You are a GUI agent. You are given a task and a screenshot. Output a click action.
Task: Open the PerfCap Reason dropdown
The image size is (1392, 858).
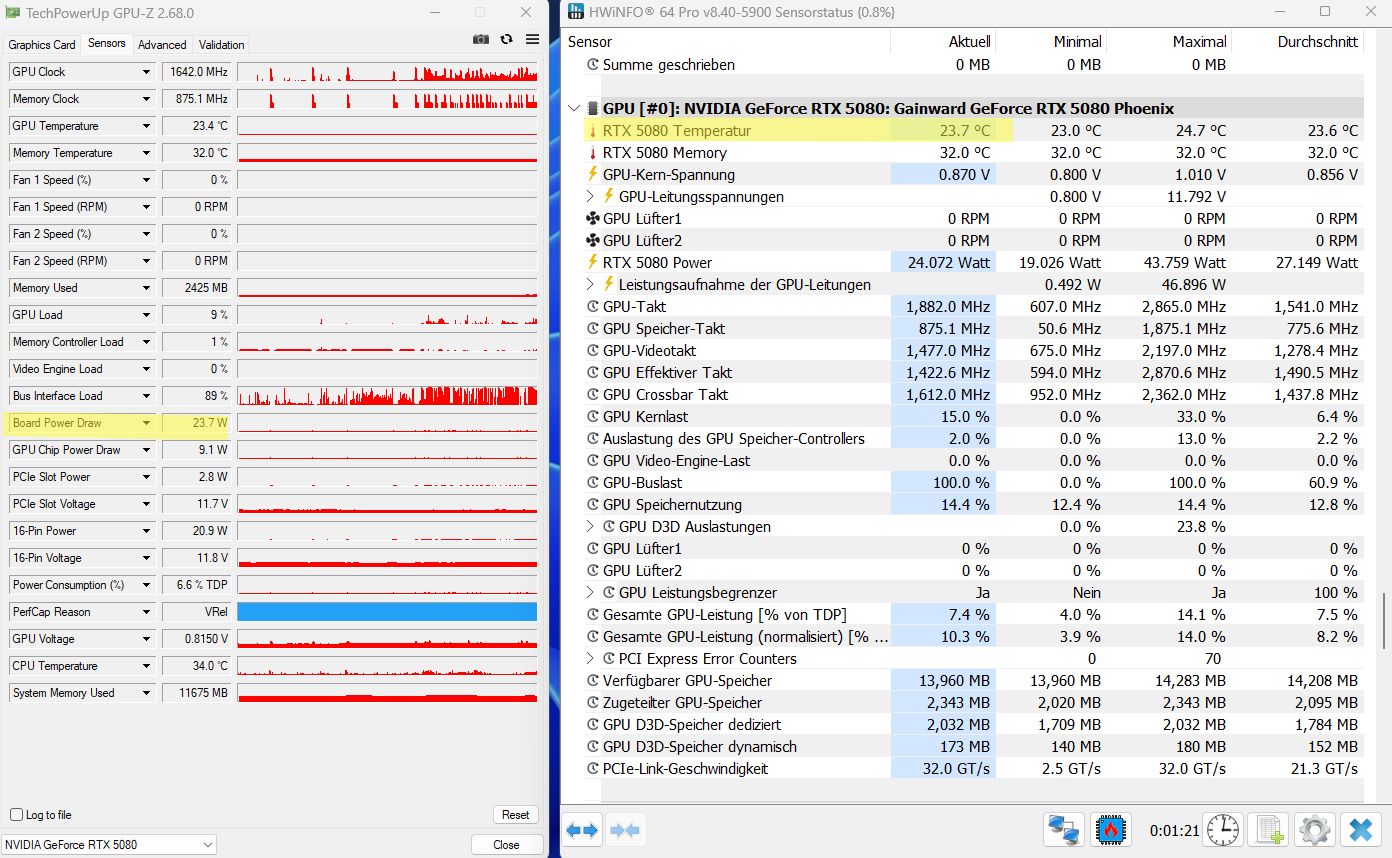coord(147,612)
